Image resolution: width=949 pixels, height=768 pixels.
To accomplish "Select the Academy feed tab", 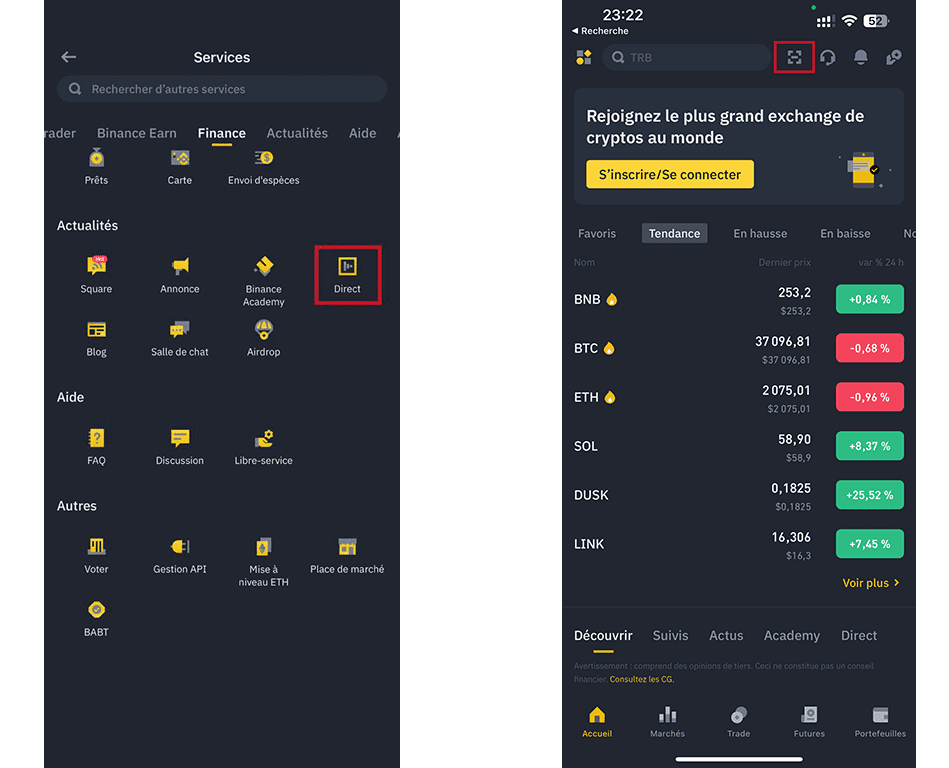I will (792, 635).
